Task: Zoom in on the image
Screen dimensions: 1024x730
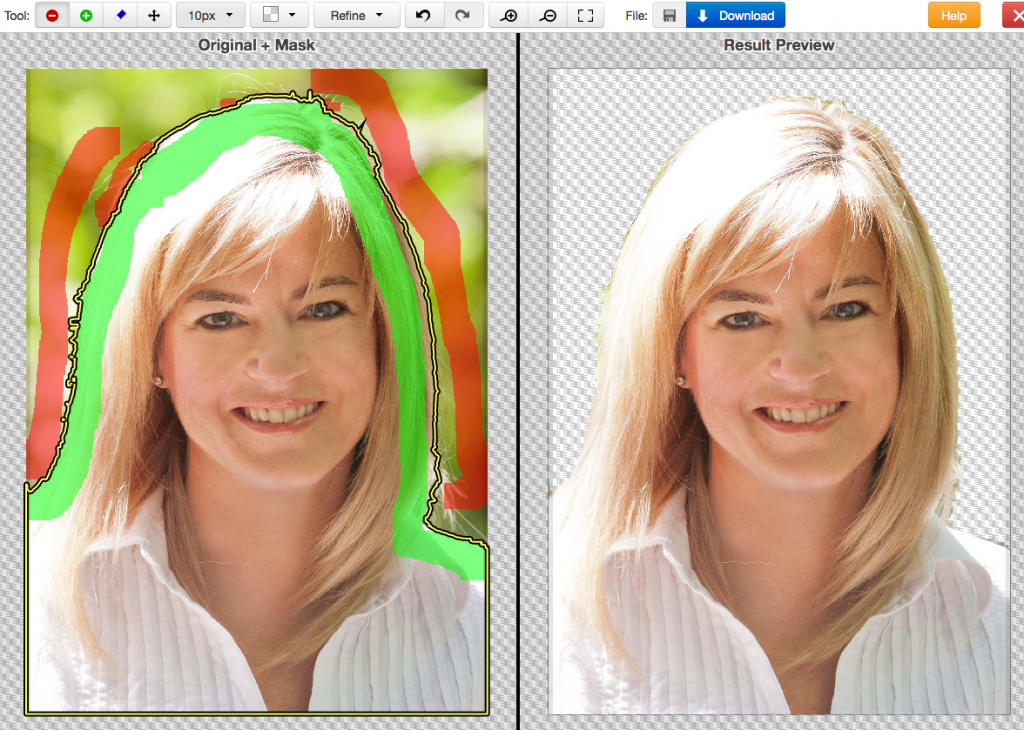Action: coord(509,16)
